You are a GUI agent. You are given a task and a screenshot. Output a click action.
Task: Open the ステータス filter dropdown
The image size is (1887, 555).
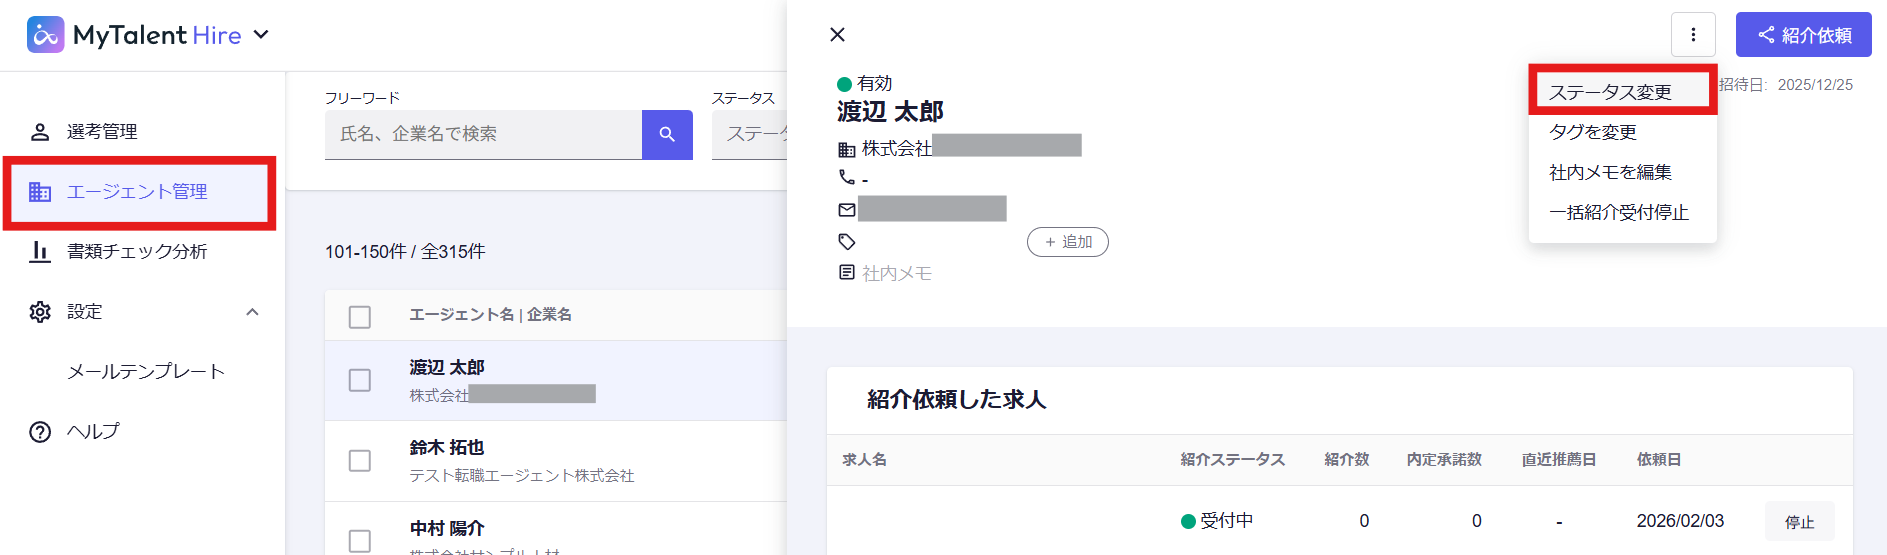[x=750, y=134]
